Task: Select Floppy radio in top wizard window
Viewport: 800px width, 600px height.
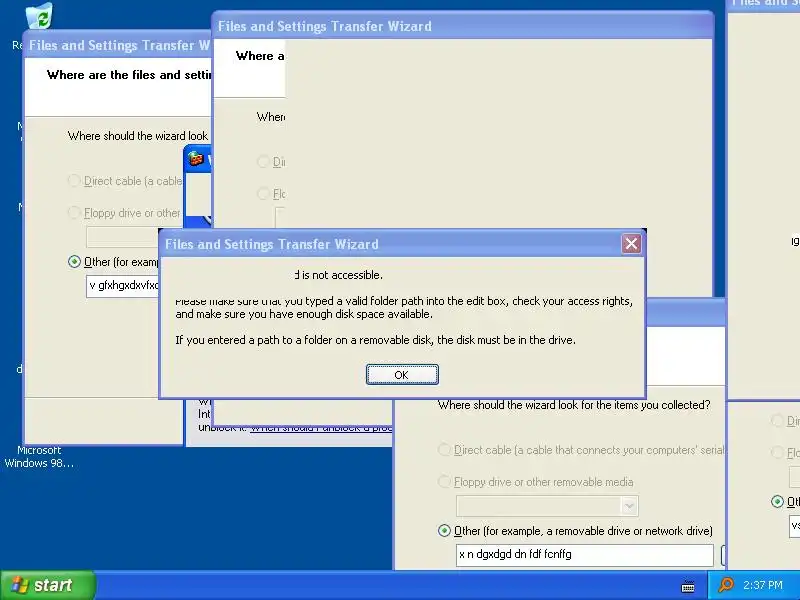Action: tap(263, 193)
